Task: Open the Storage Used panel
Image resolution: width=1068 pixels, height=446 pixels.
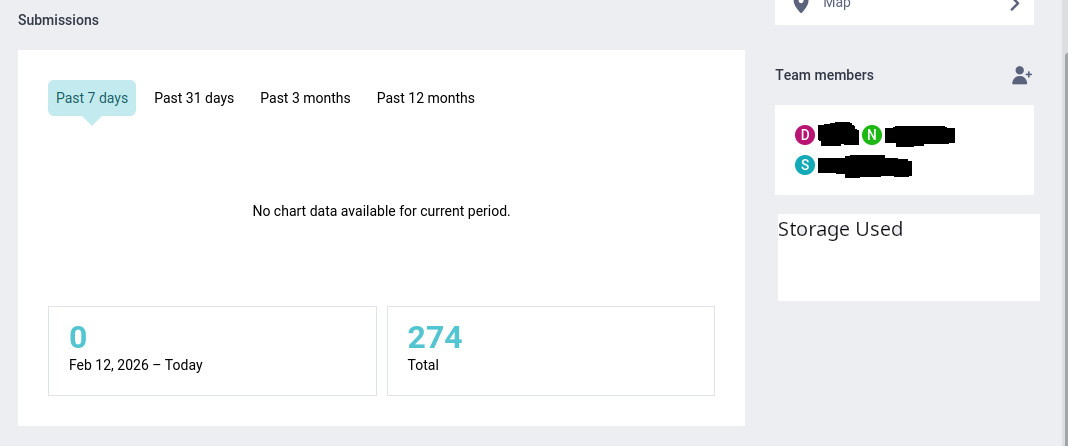Action: click(908, 257)
